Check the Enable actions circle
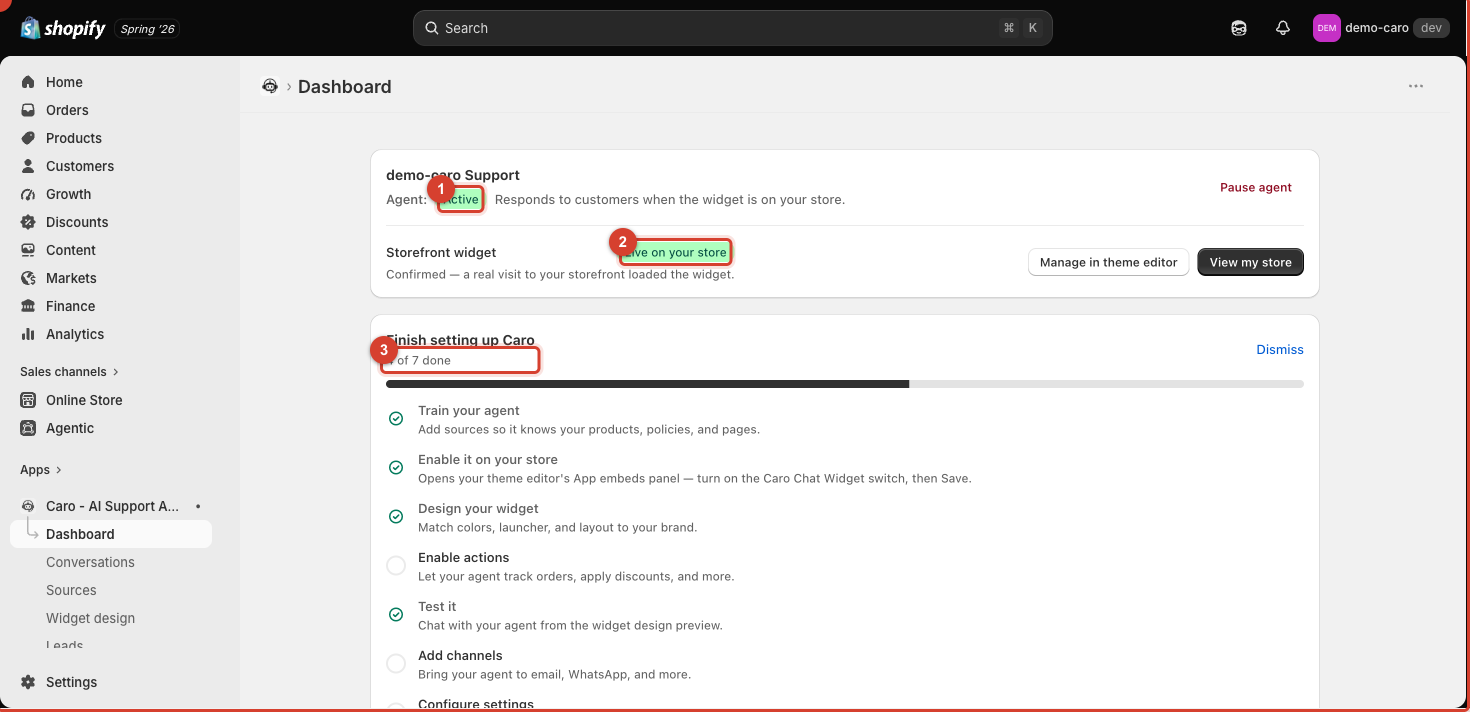Viewport: 1470px width, 712px height. 396,565
